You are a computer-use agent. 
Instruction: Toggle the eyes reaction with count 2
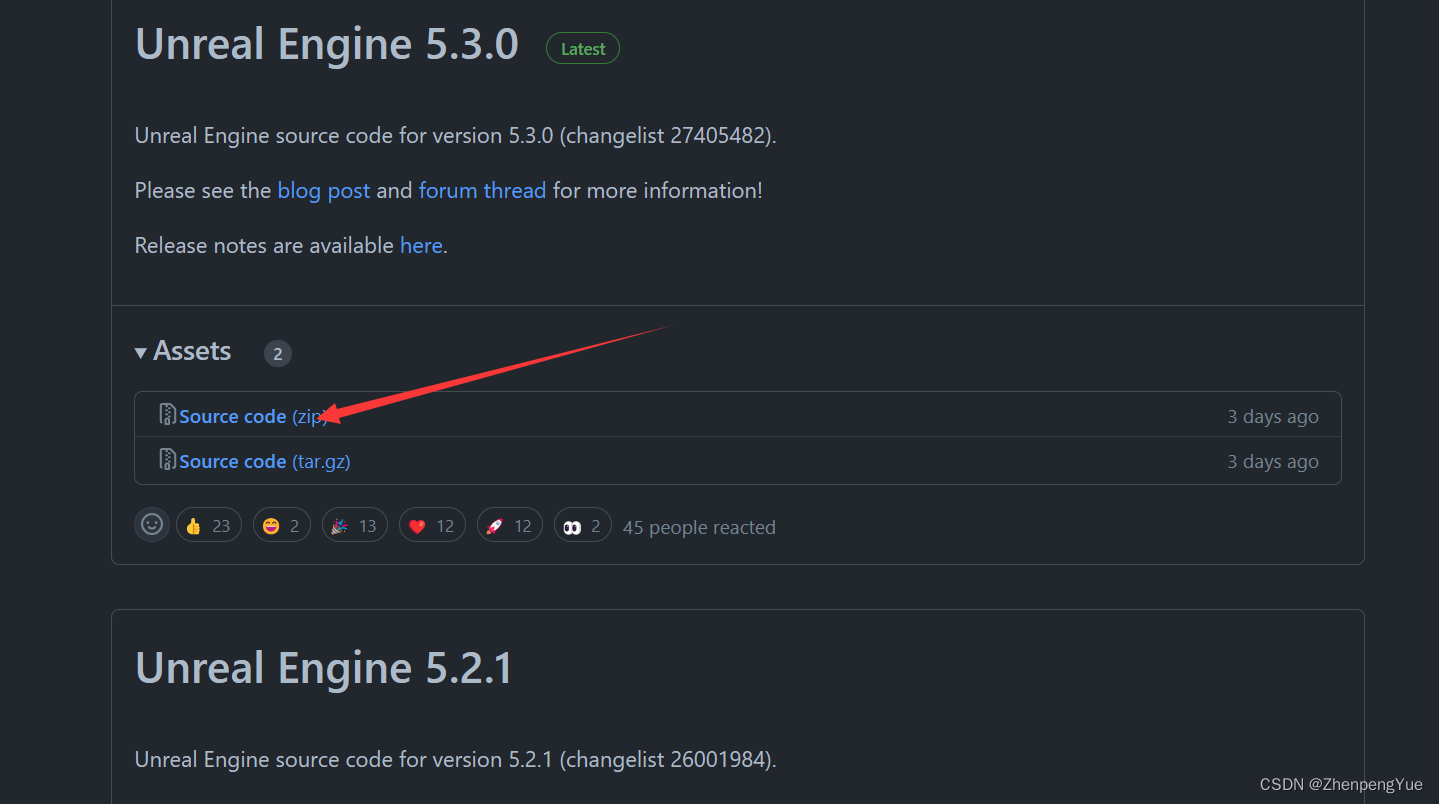[x=583, y=525]
